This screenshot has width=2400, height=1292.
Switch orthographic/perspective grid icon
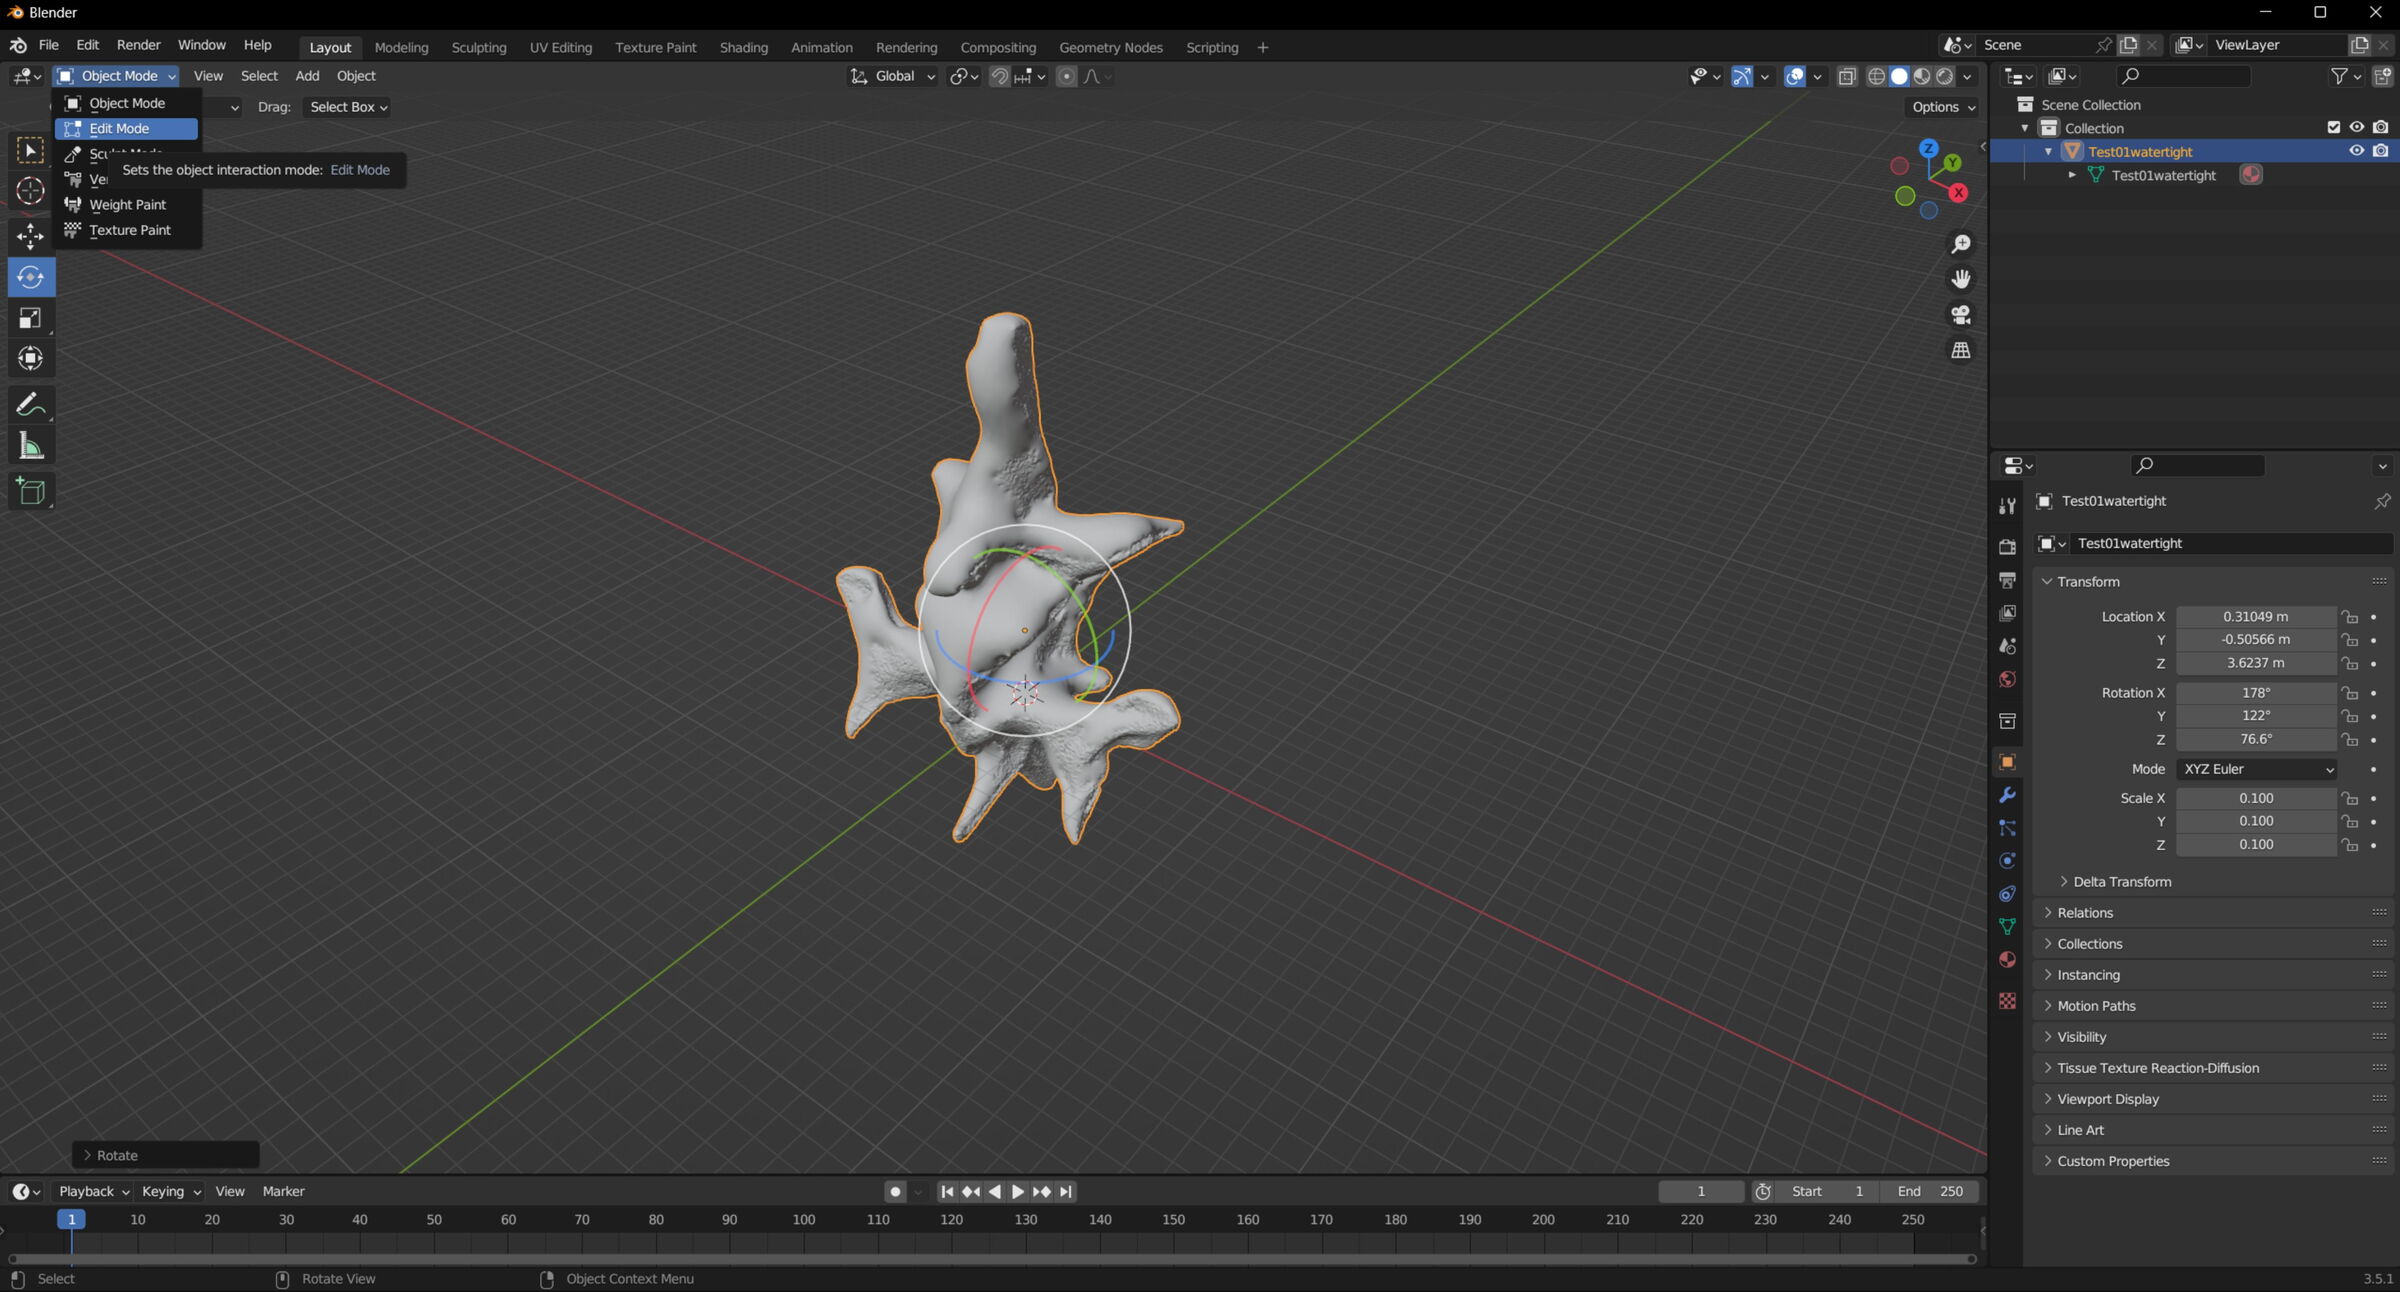1961,350
